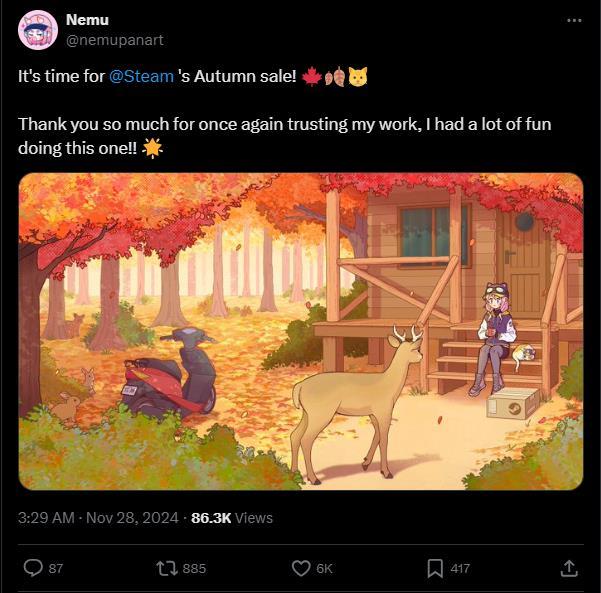This screenshot has height=593, width=601.
Task: View analytics via 86.3K Views
Action: pos(232,517)
